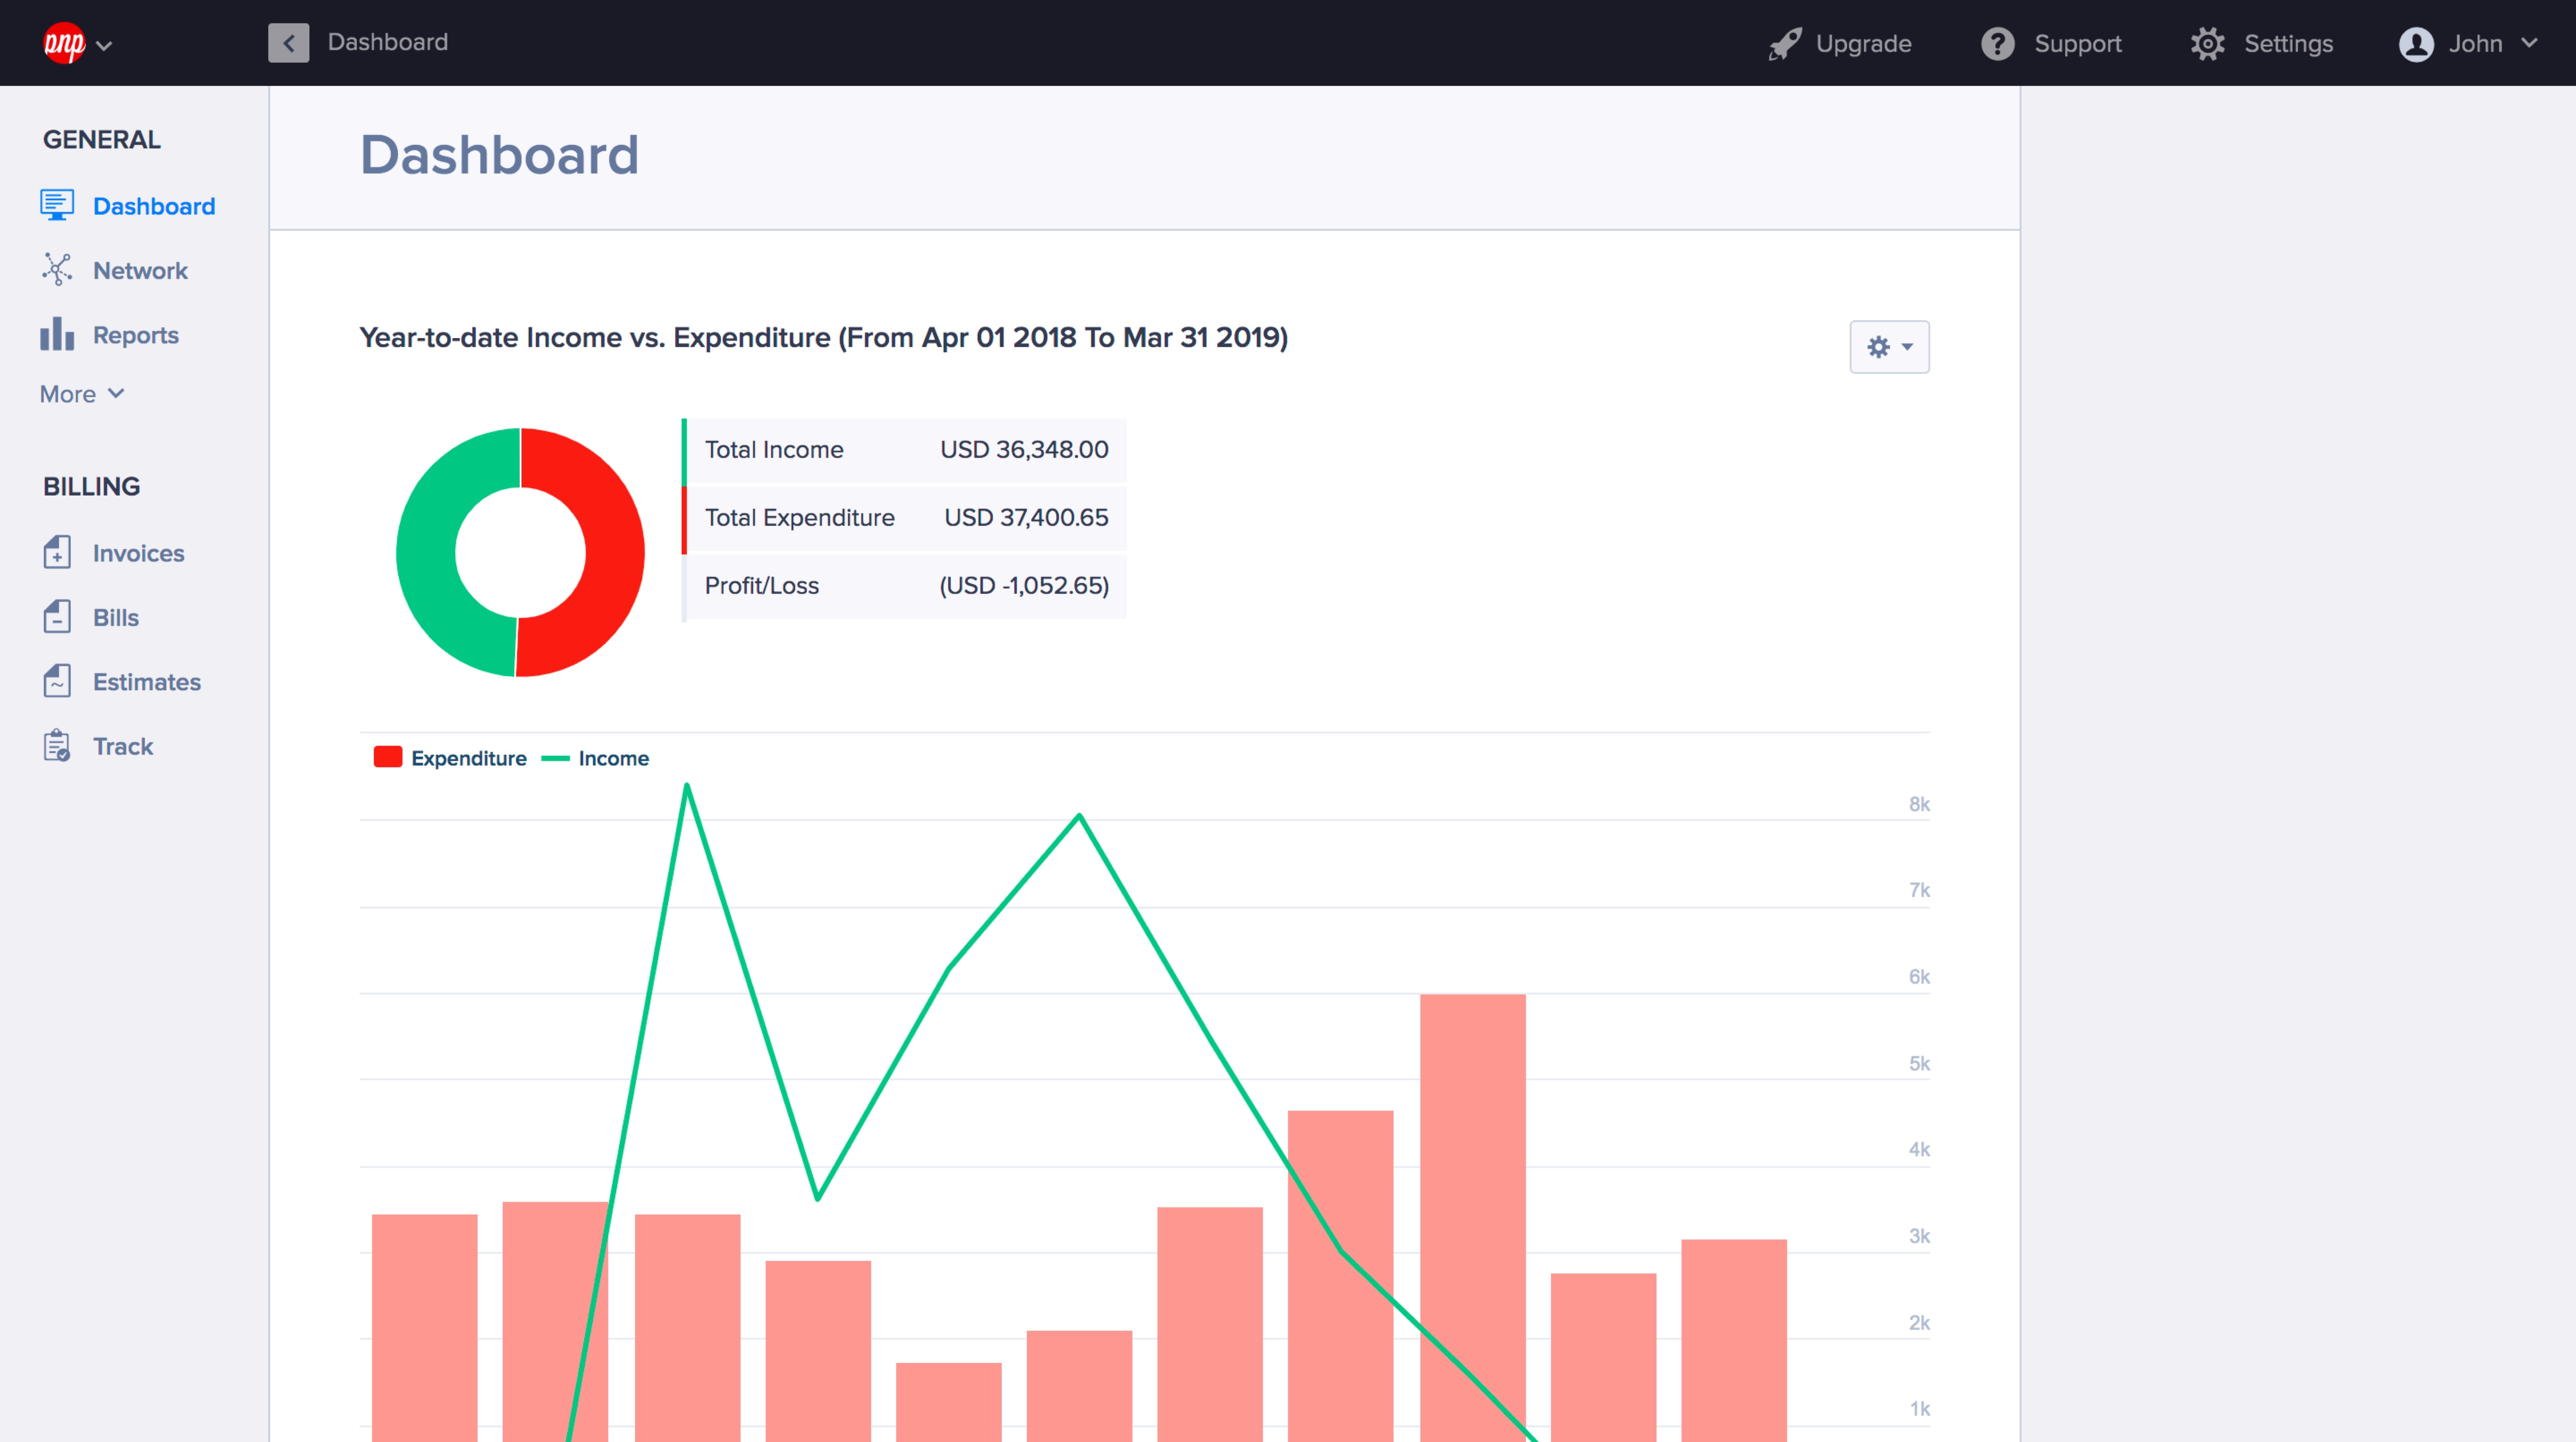The height and width of the screenshot is (1442, 2576).
Task: Click the back arrow button
Action: click(288, 43)
